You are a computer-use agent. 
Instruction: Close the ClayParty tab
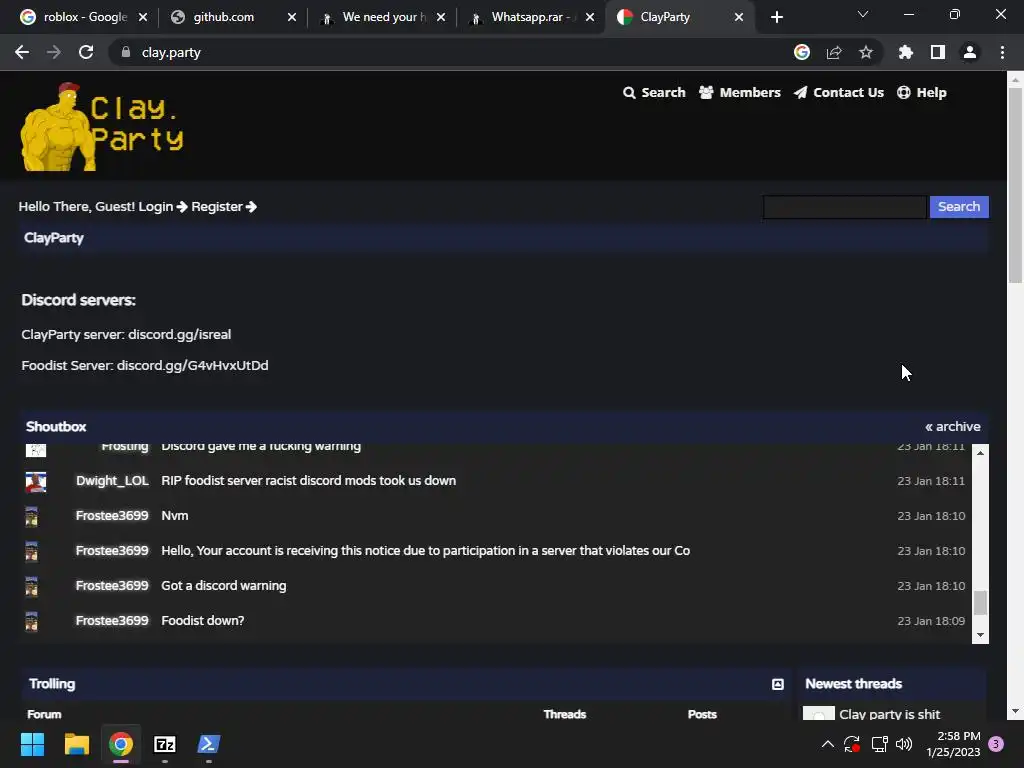coord(739,17)
